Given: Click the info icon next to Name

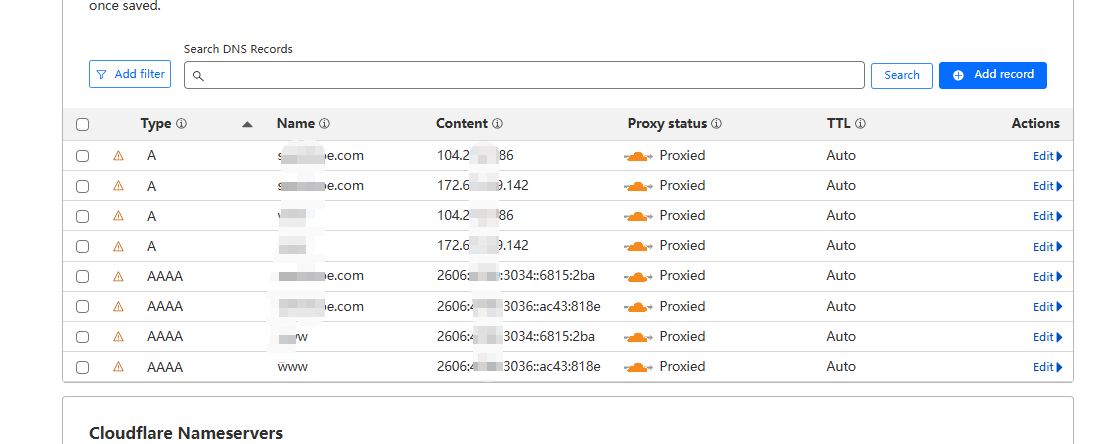Looking at the screenshot, I should (x=325, y=124).
